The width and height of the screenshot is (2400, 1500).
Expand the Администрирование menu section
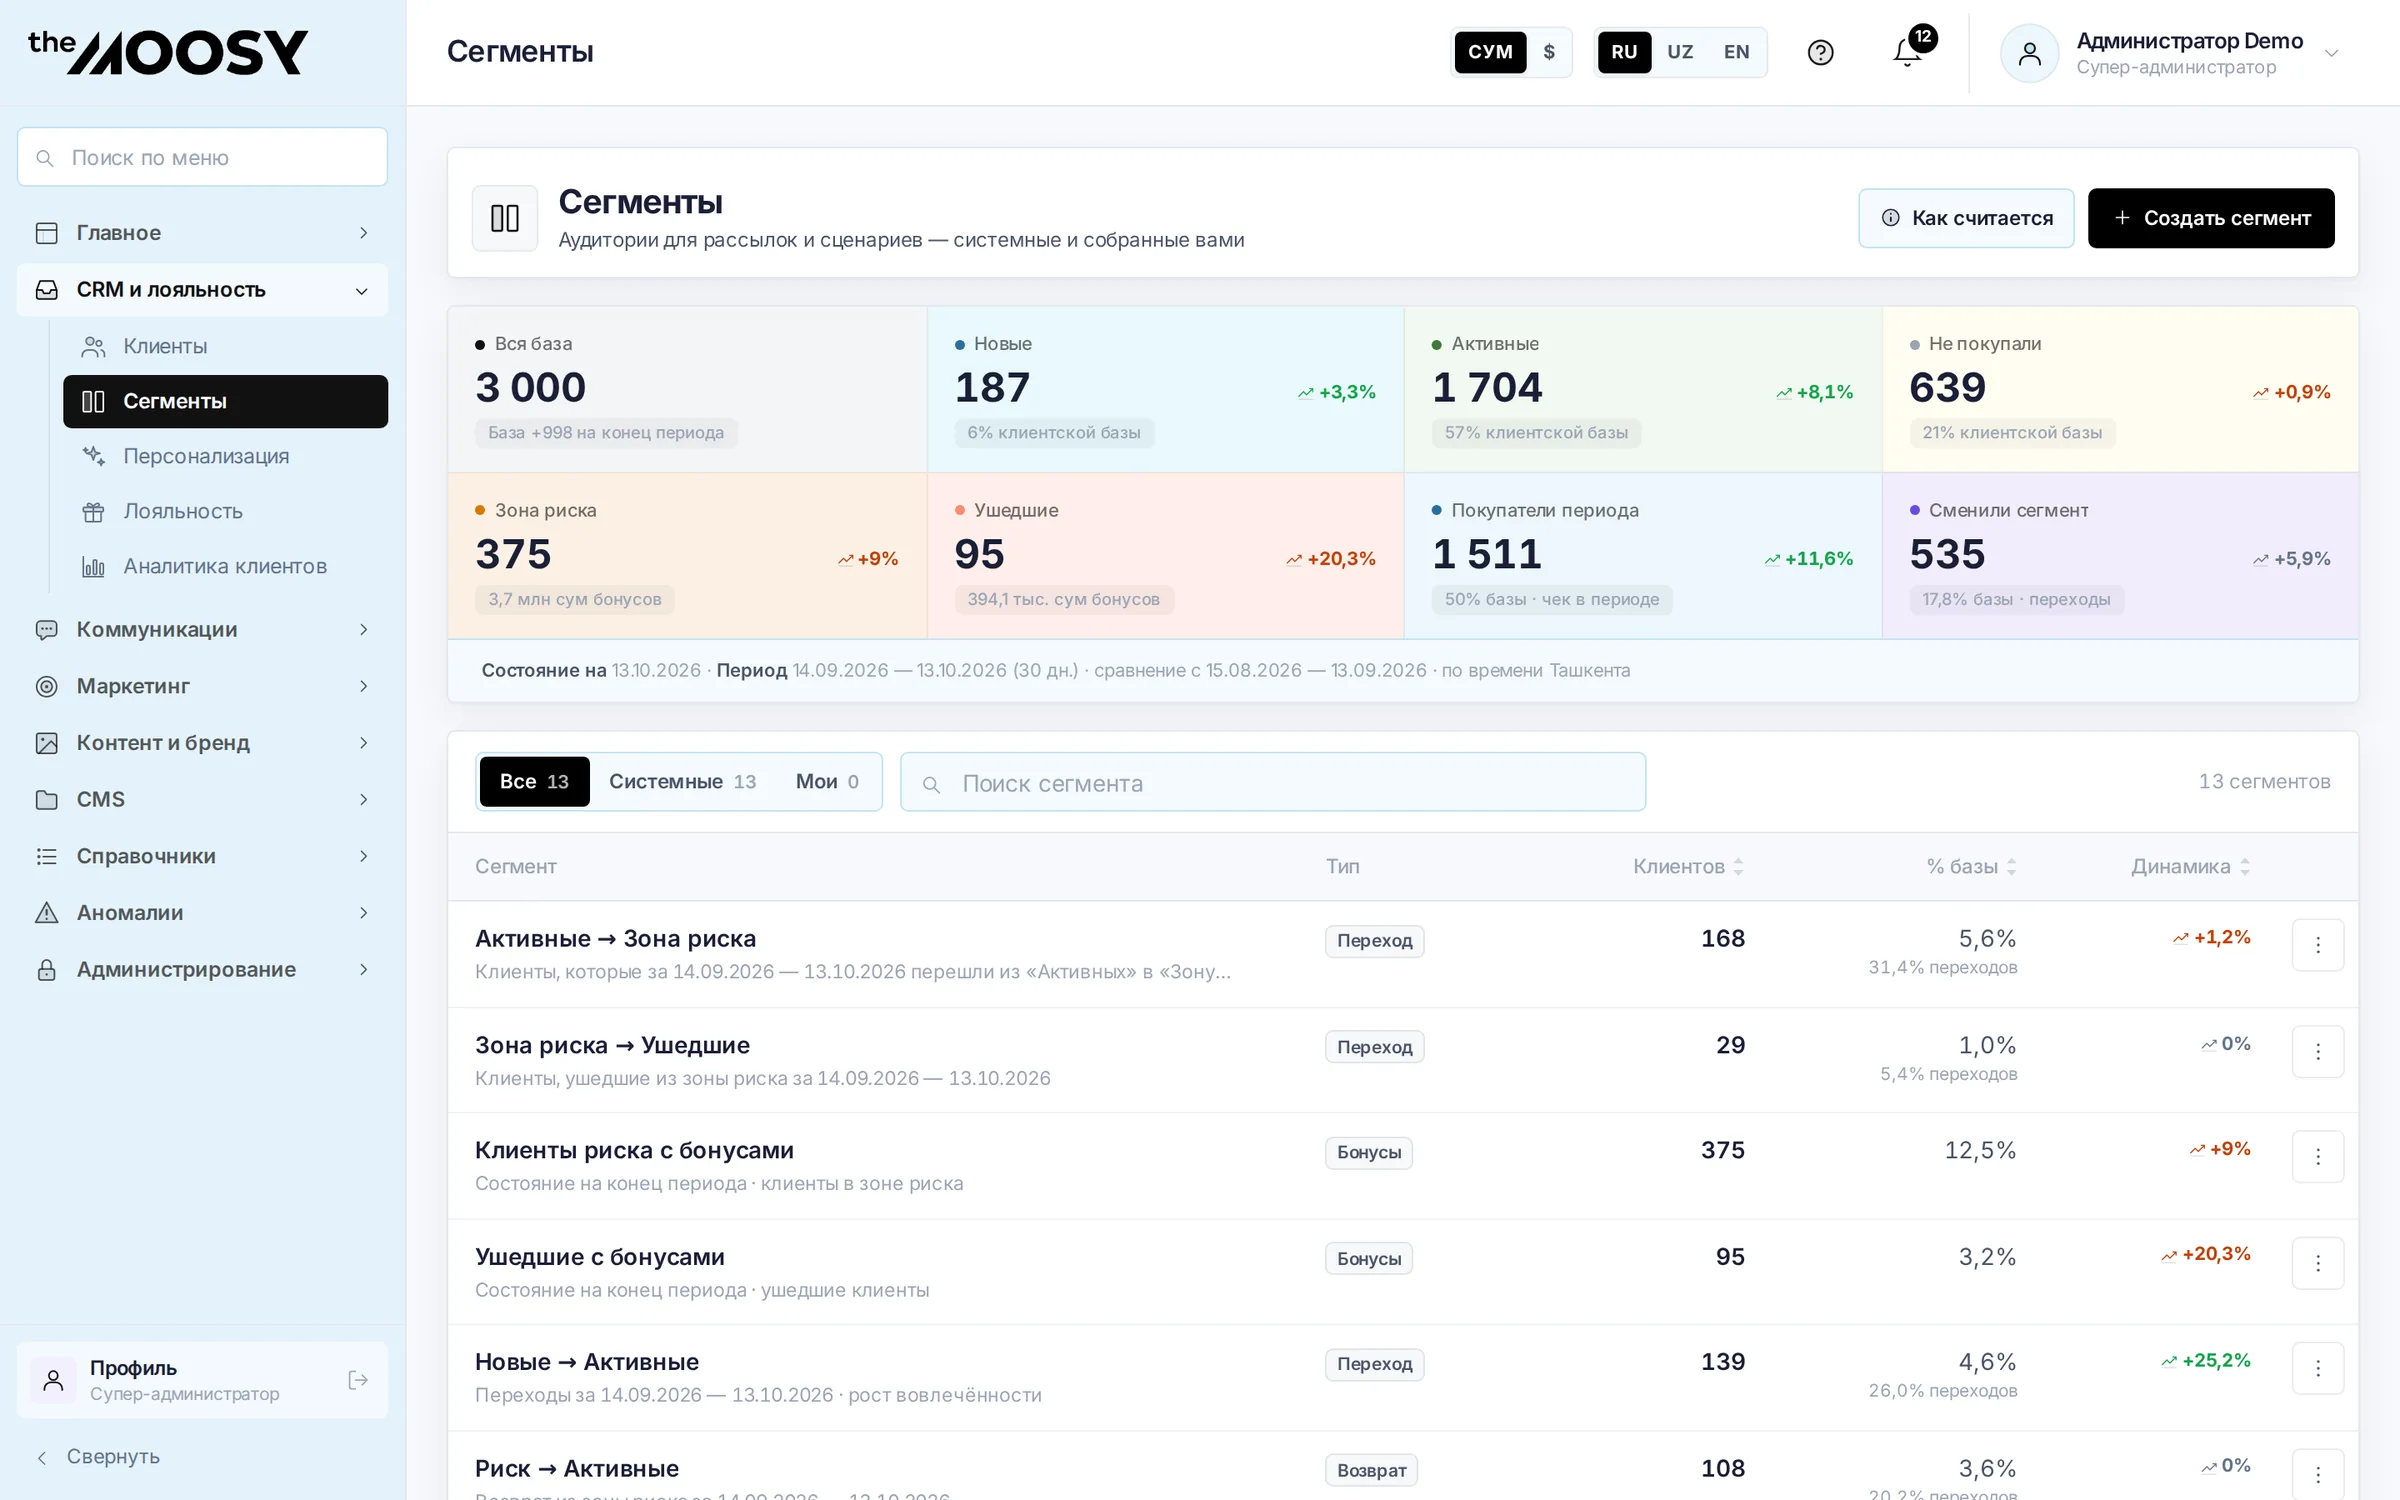pyautogui.click(x=202, y=970)
